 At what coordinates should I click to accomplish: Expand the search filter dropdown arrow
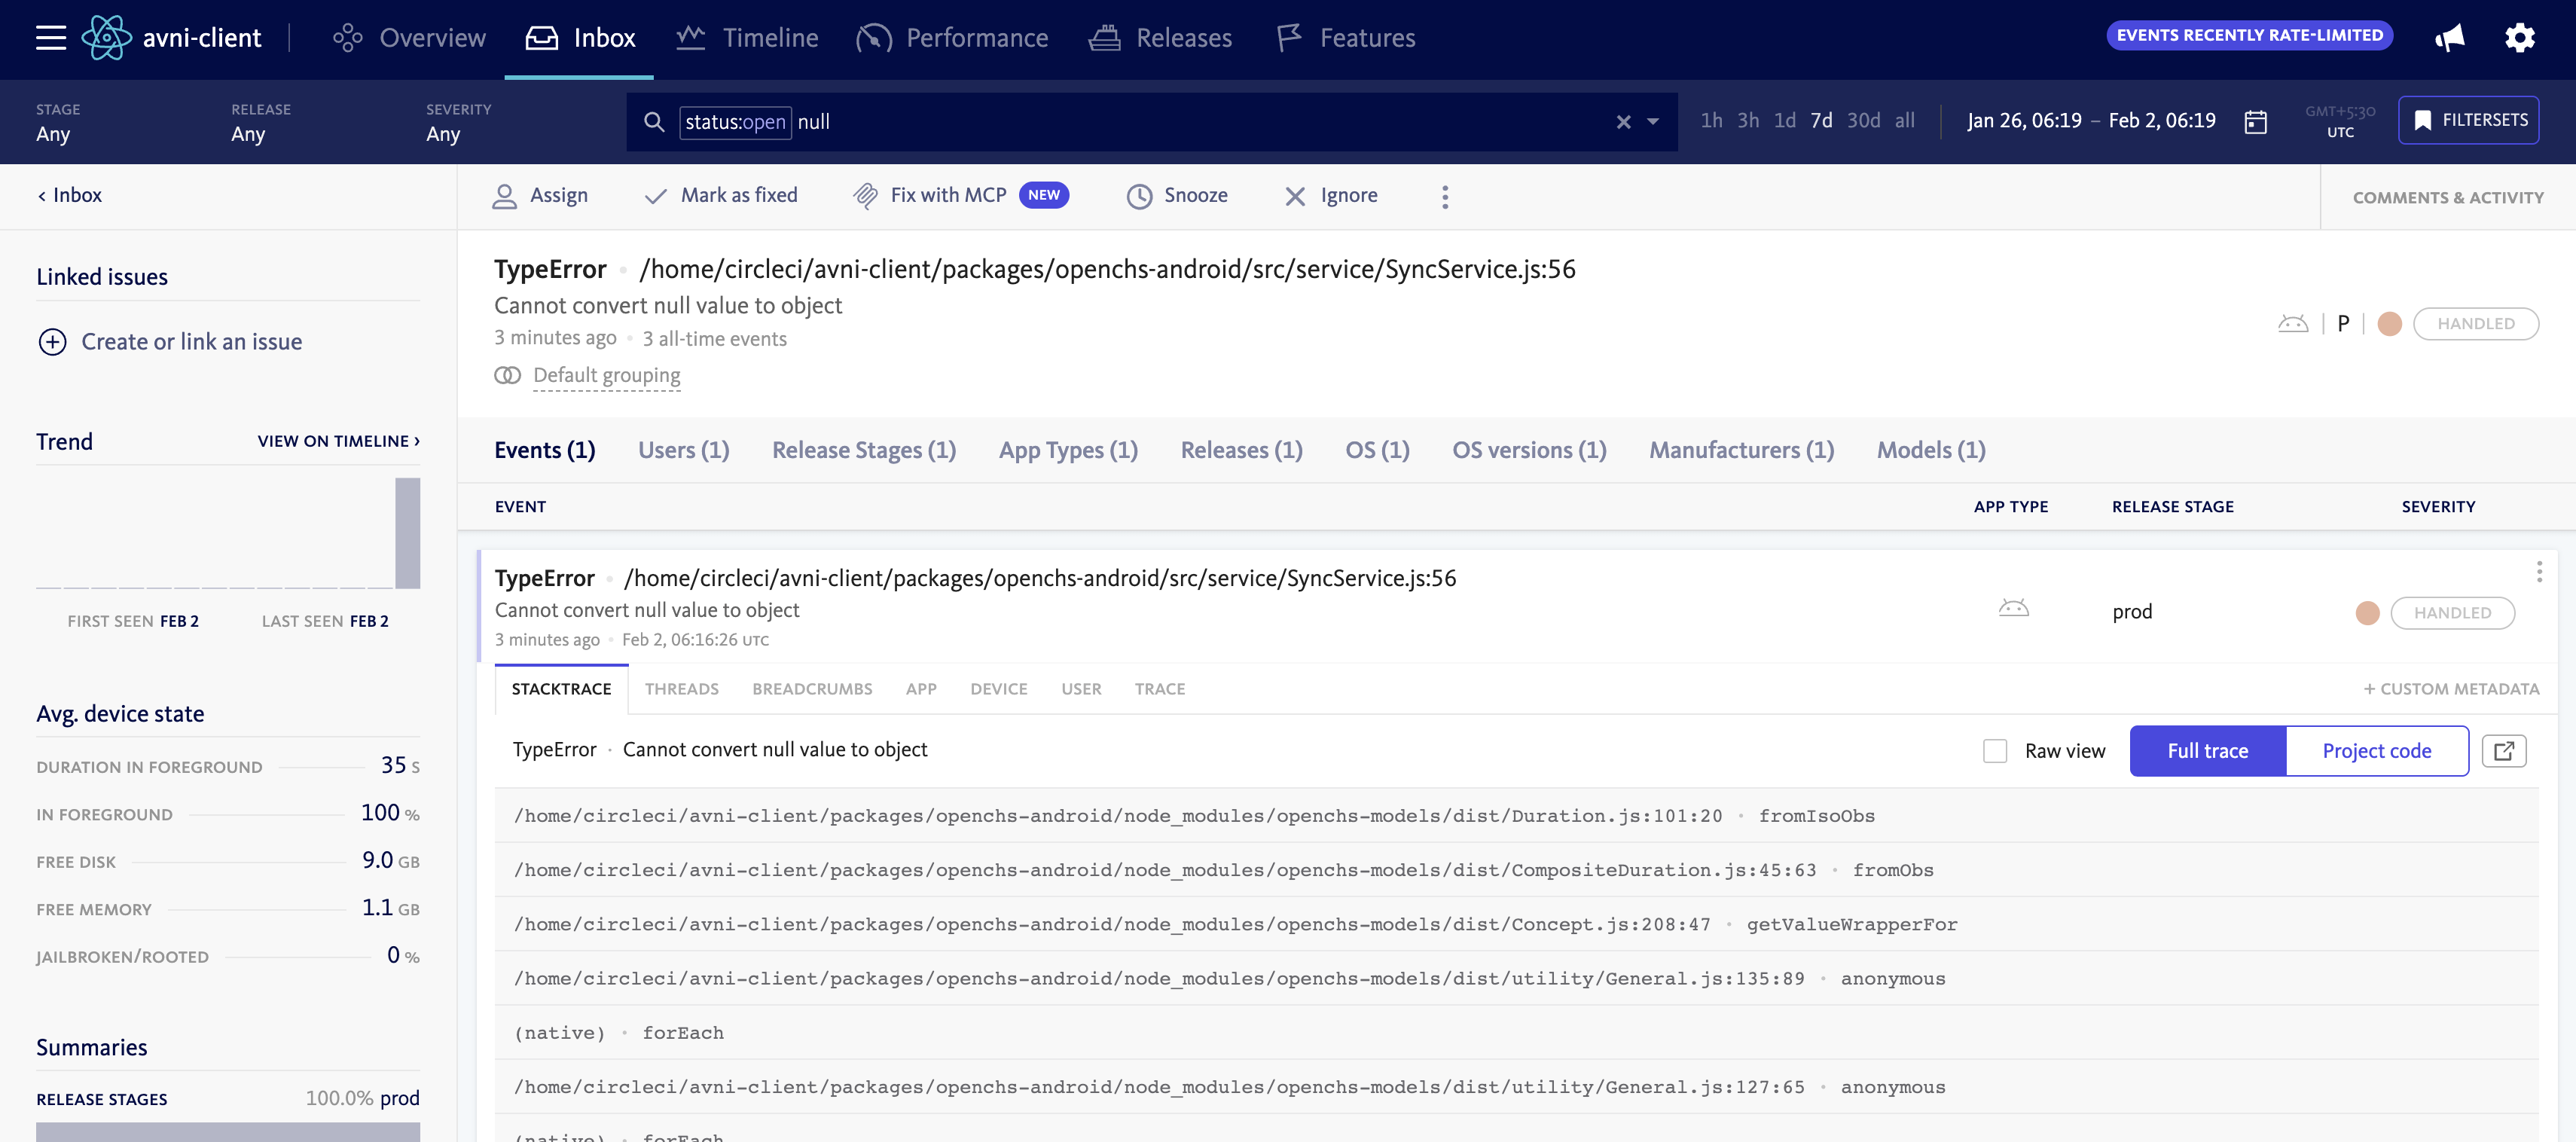point(1653,122)
